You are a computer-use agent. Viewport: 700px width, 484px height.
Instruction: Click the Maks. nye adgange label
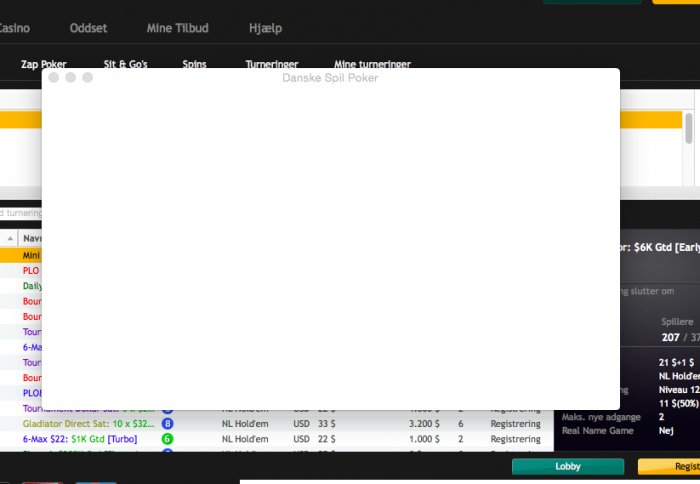601,417
